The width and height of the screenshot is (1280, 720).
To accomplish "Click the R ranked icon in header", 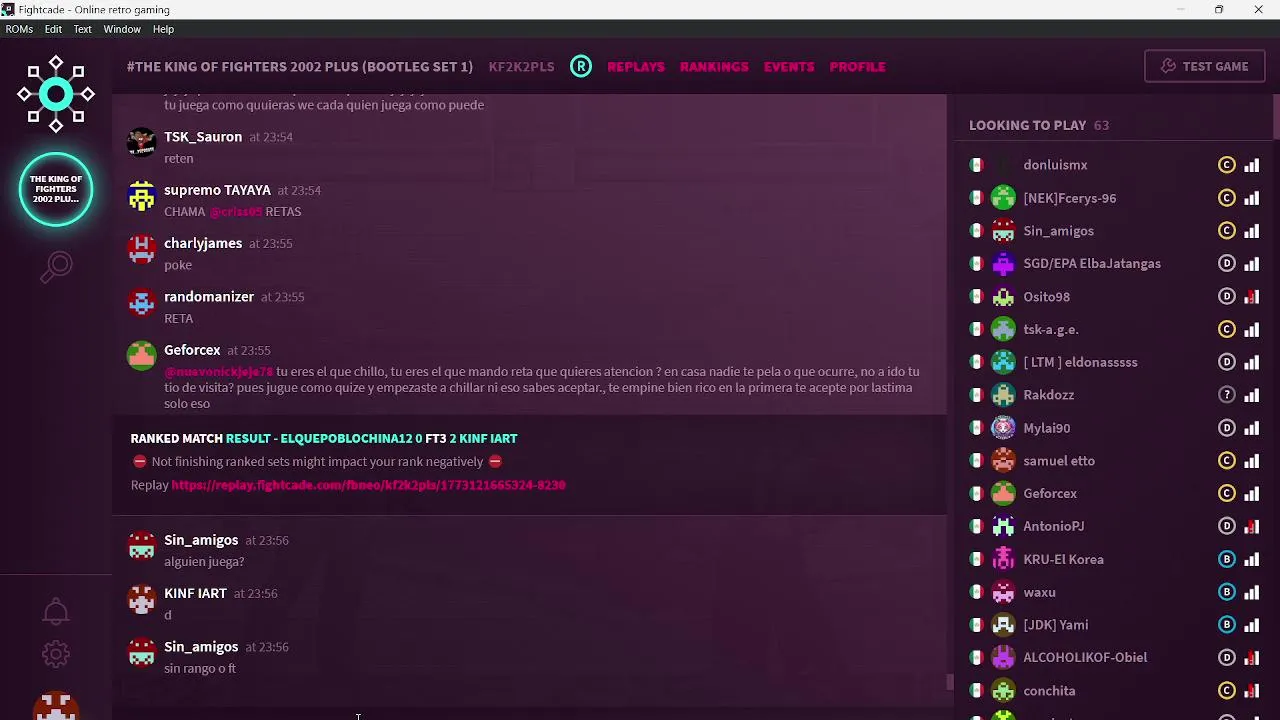I will click(x=581, y=66).
